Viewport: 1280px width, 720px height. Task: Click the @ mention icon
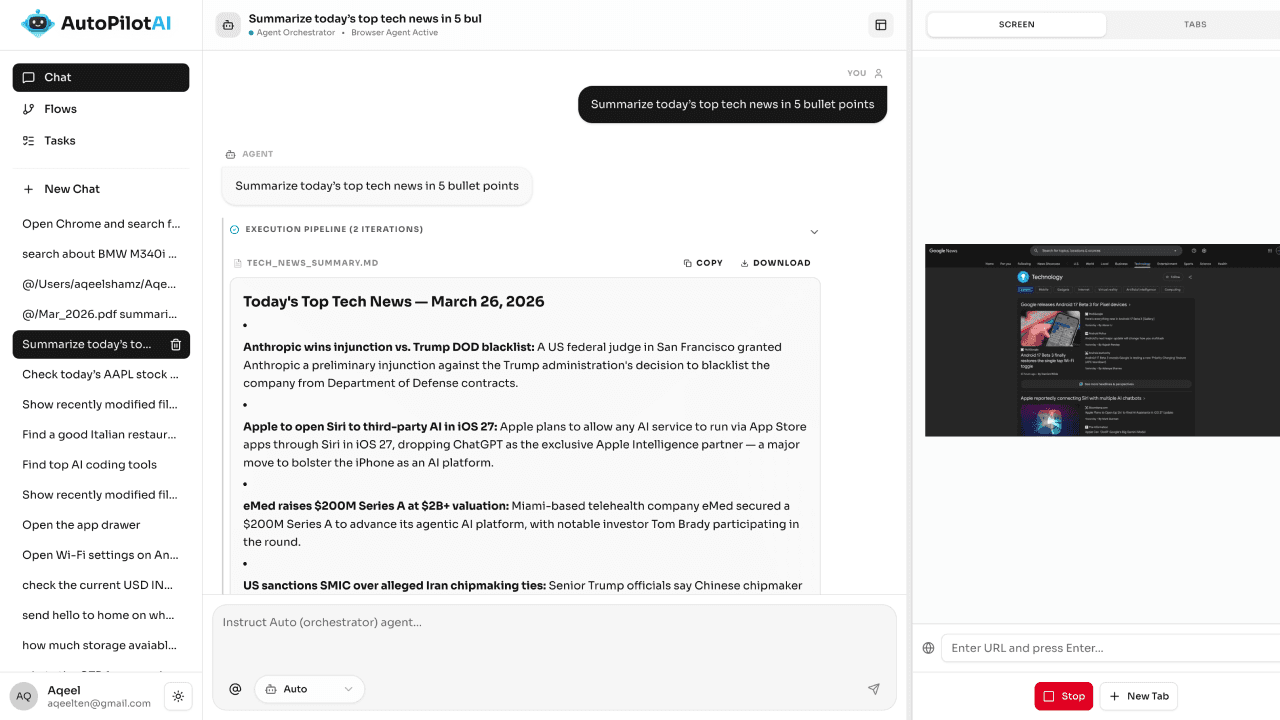(236, 689)
